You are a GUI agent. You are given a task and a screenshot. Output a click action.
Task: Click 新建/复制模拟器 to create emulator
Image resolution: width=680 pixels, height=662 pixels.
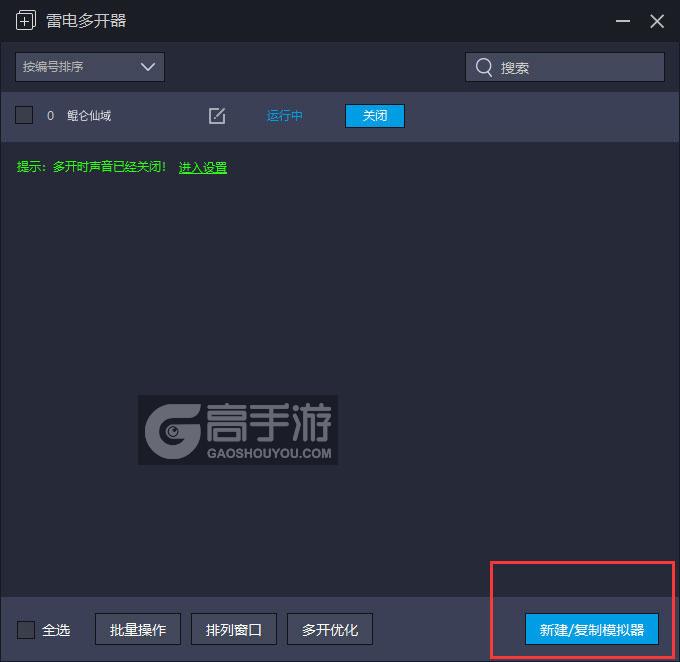592,629
